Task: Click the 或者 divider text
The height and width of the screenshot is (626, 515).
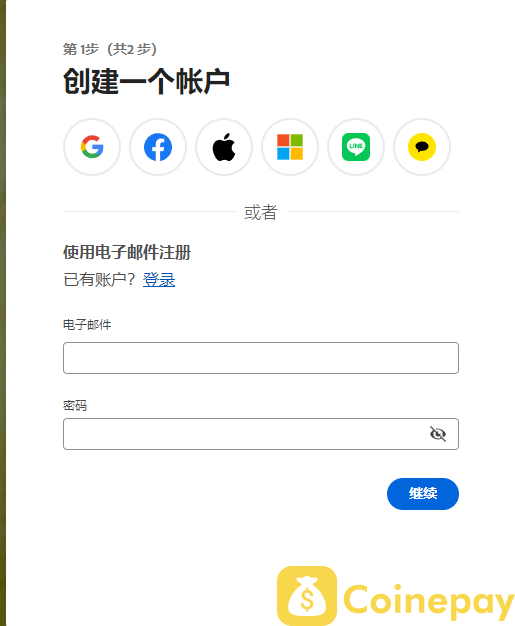Action: click(261, 212)
